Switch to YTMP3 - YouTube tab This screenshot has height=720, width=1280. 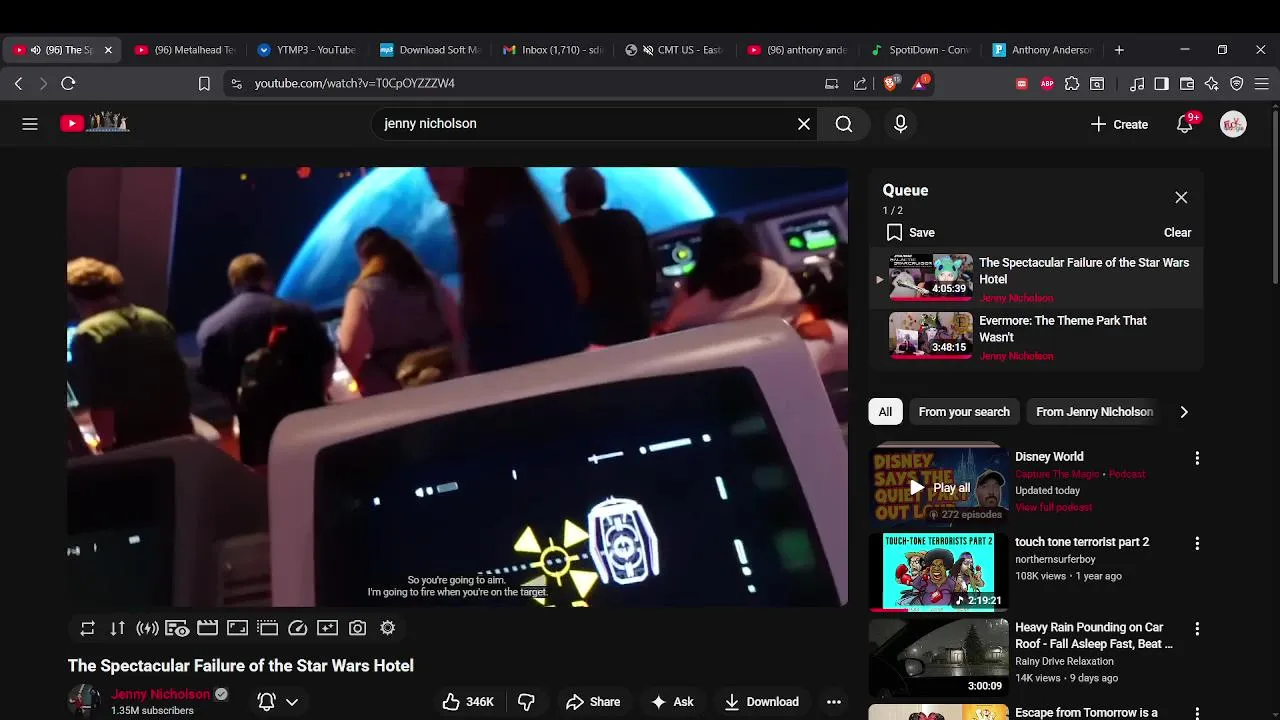click(x=306, y=49)
